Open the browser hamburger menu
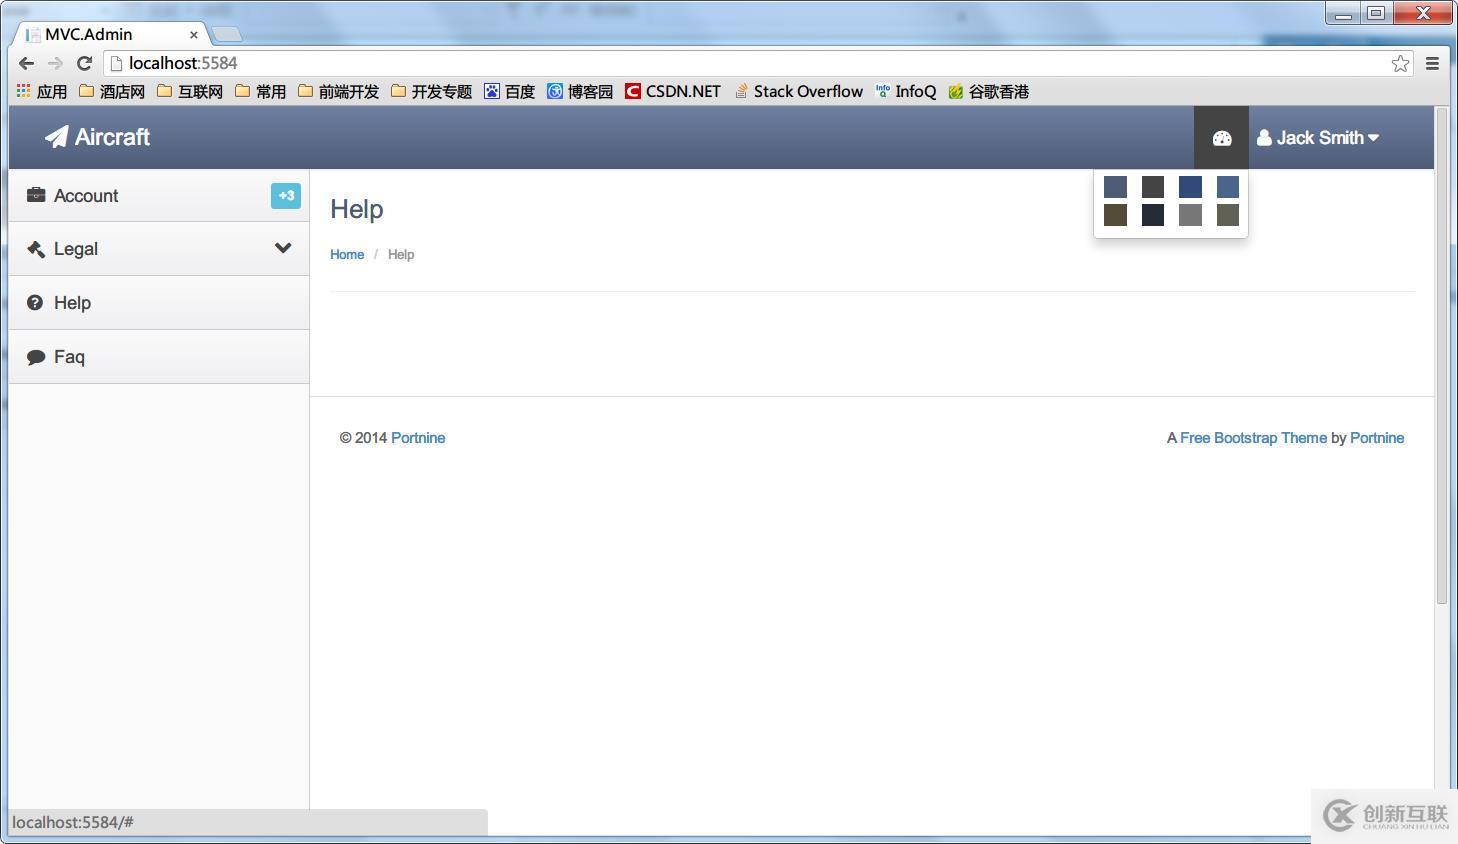1458x844 pixels. tap(1432, 63)
